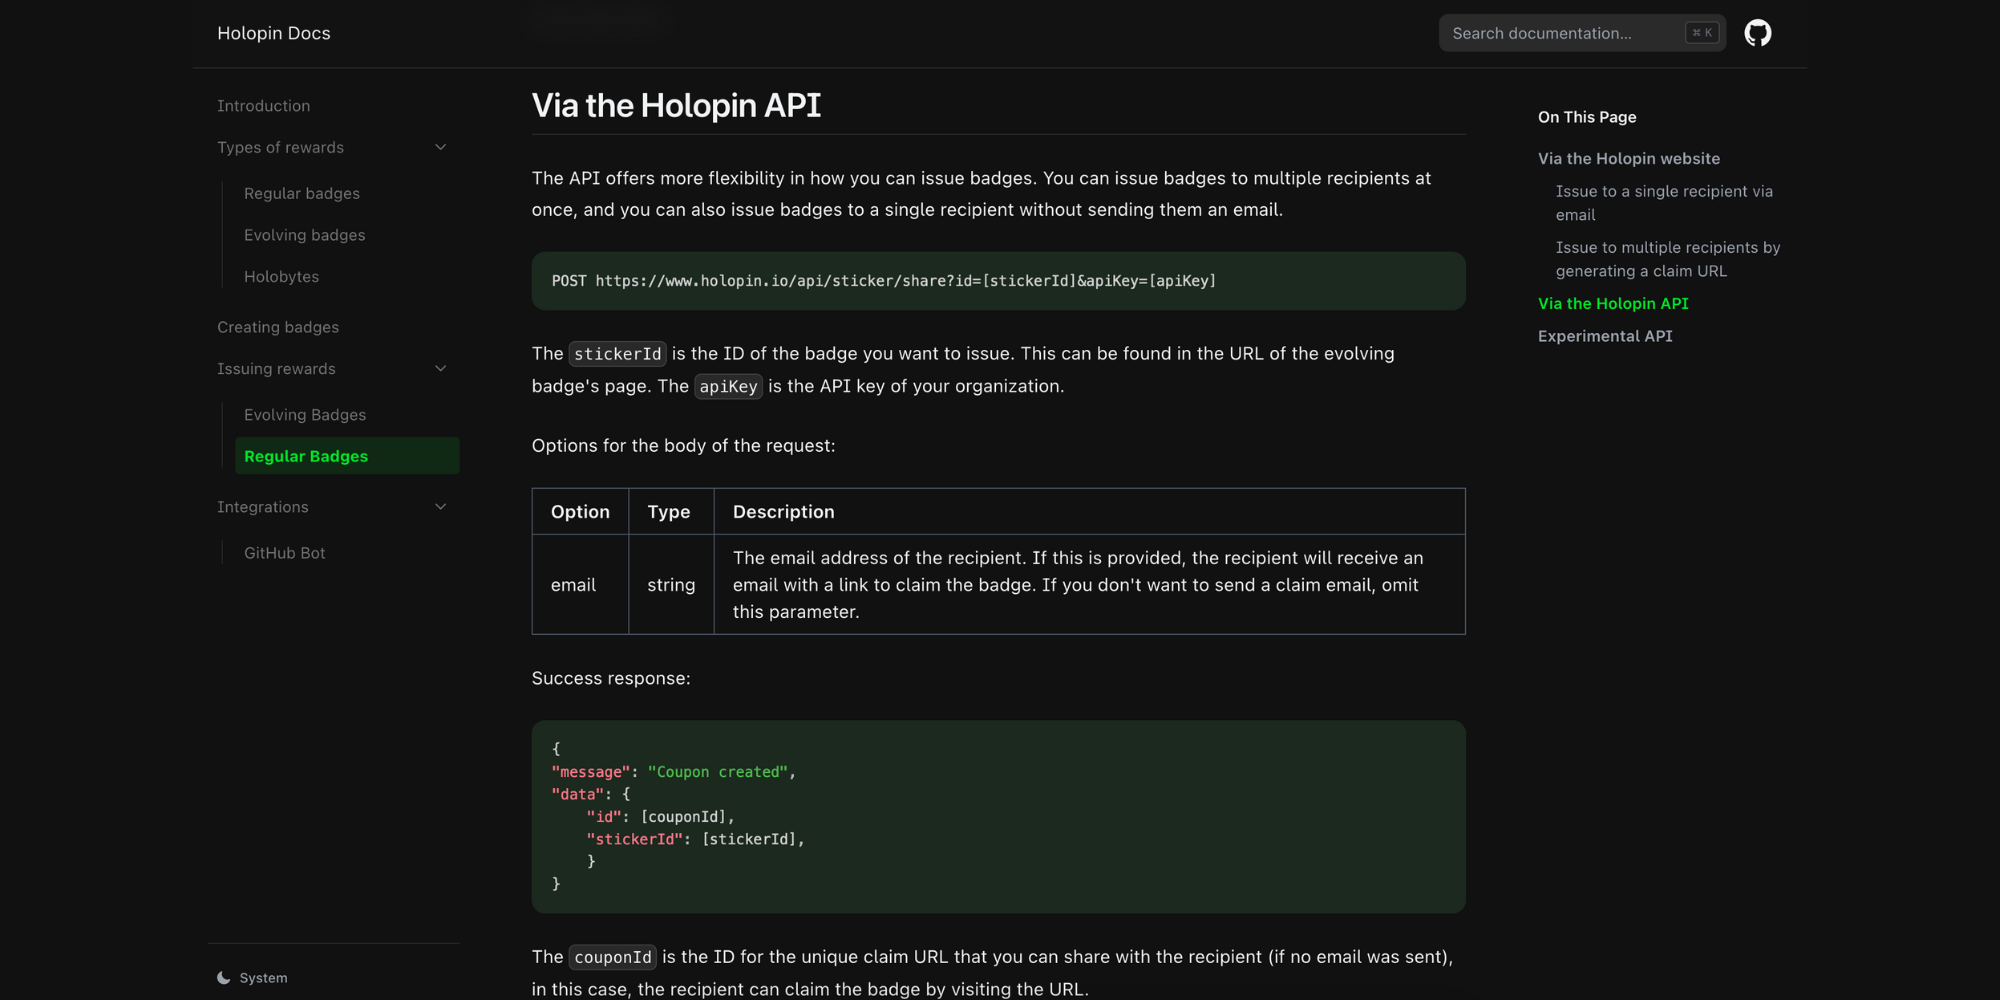The image size is (2000, 1000).
Task: Open the Creating badges page
Action: coord(278,327)
